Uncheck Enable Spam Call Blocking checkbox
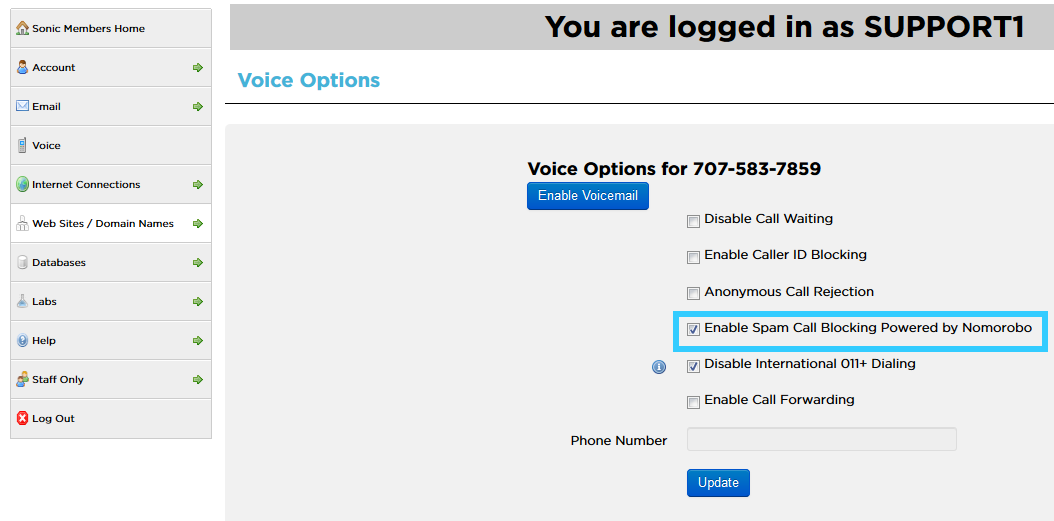 click(x=693, y=330)
